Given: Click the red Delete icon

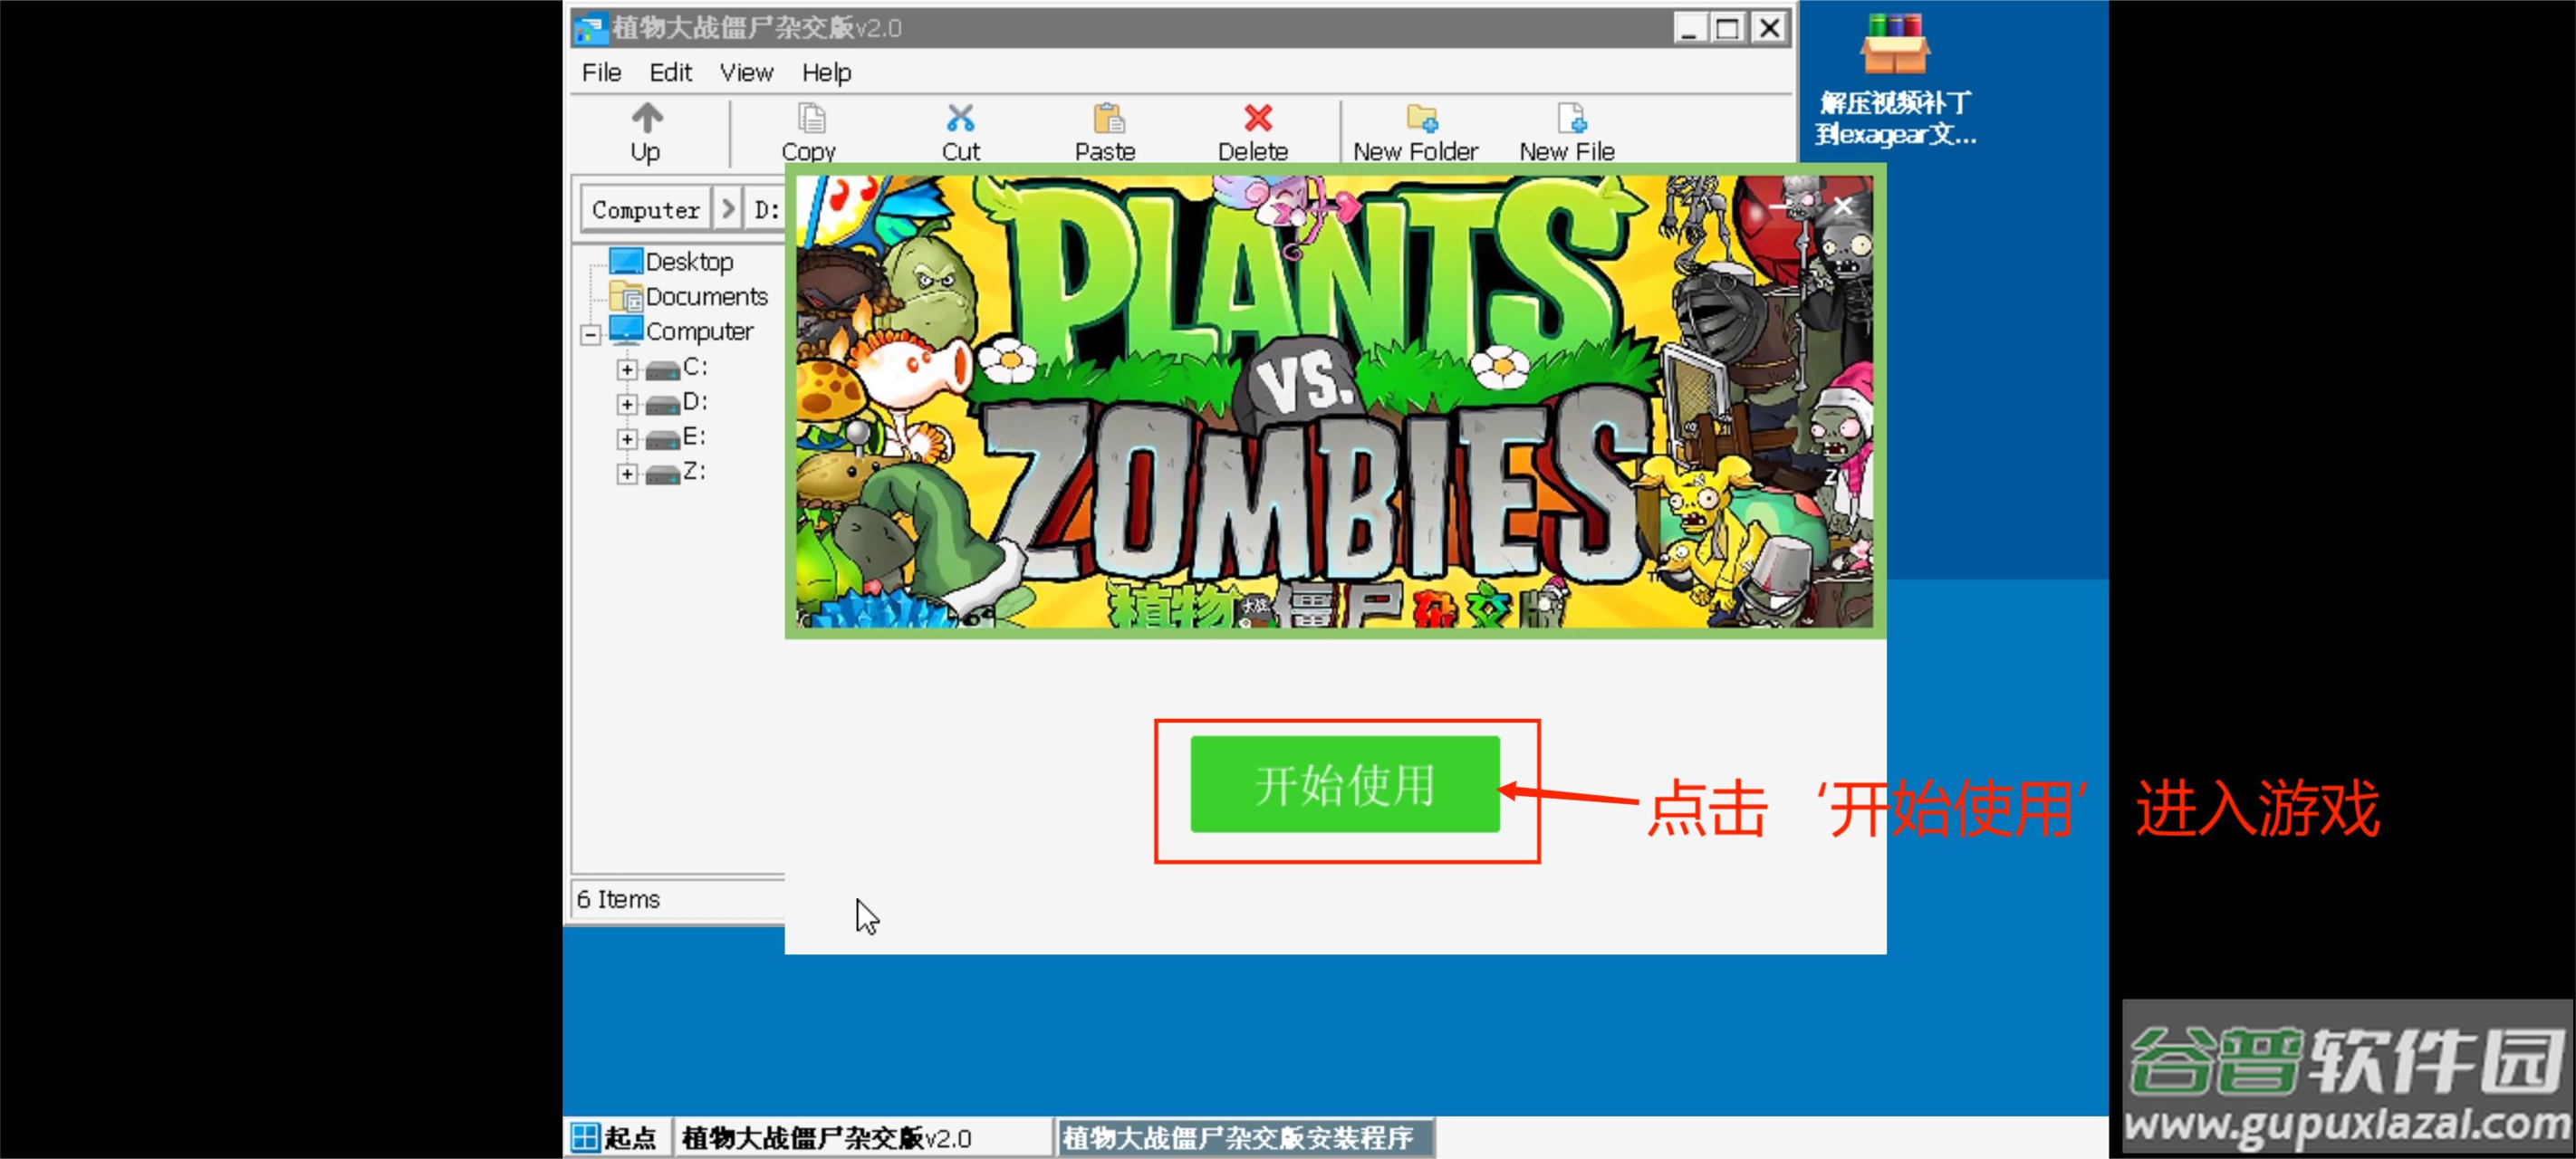Looking at the screenshot, I should 1256,119.
